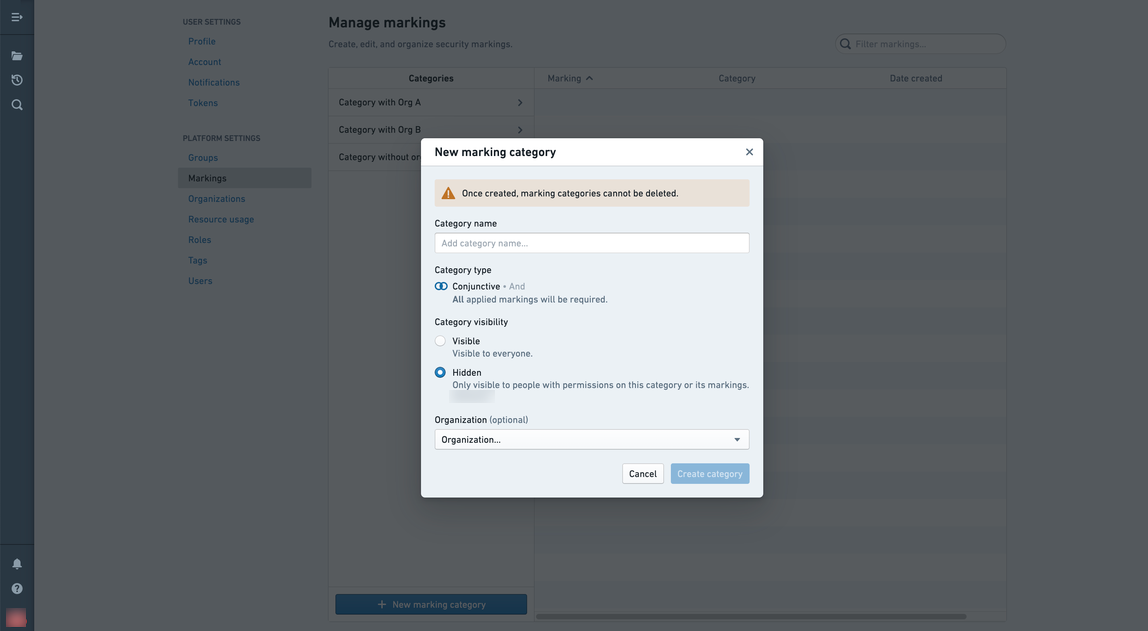1148x631 pixels.
Task: Click the horizontal scrollbar below markings table
Action: click(750, 616)
